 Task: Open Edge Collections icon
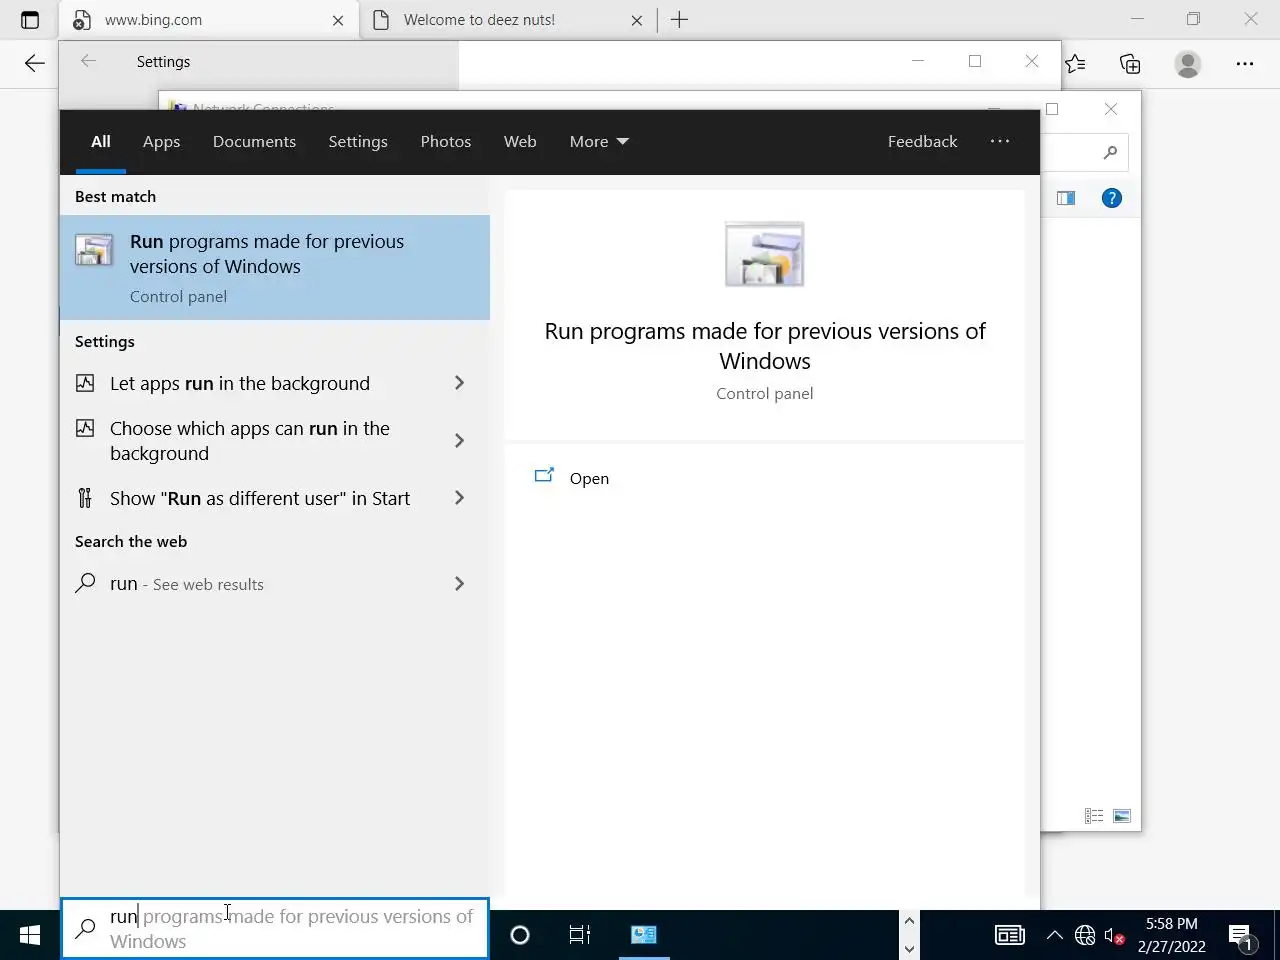point(1130,64)
